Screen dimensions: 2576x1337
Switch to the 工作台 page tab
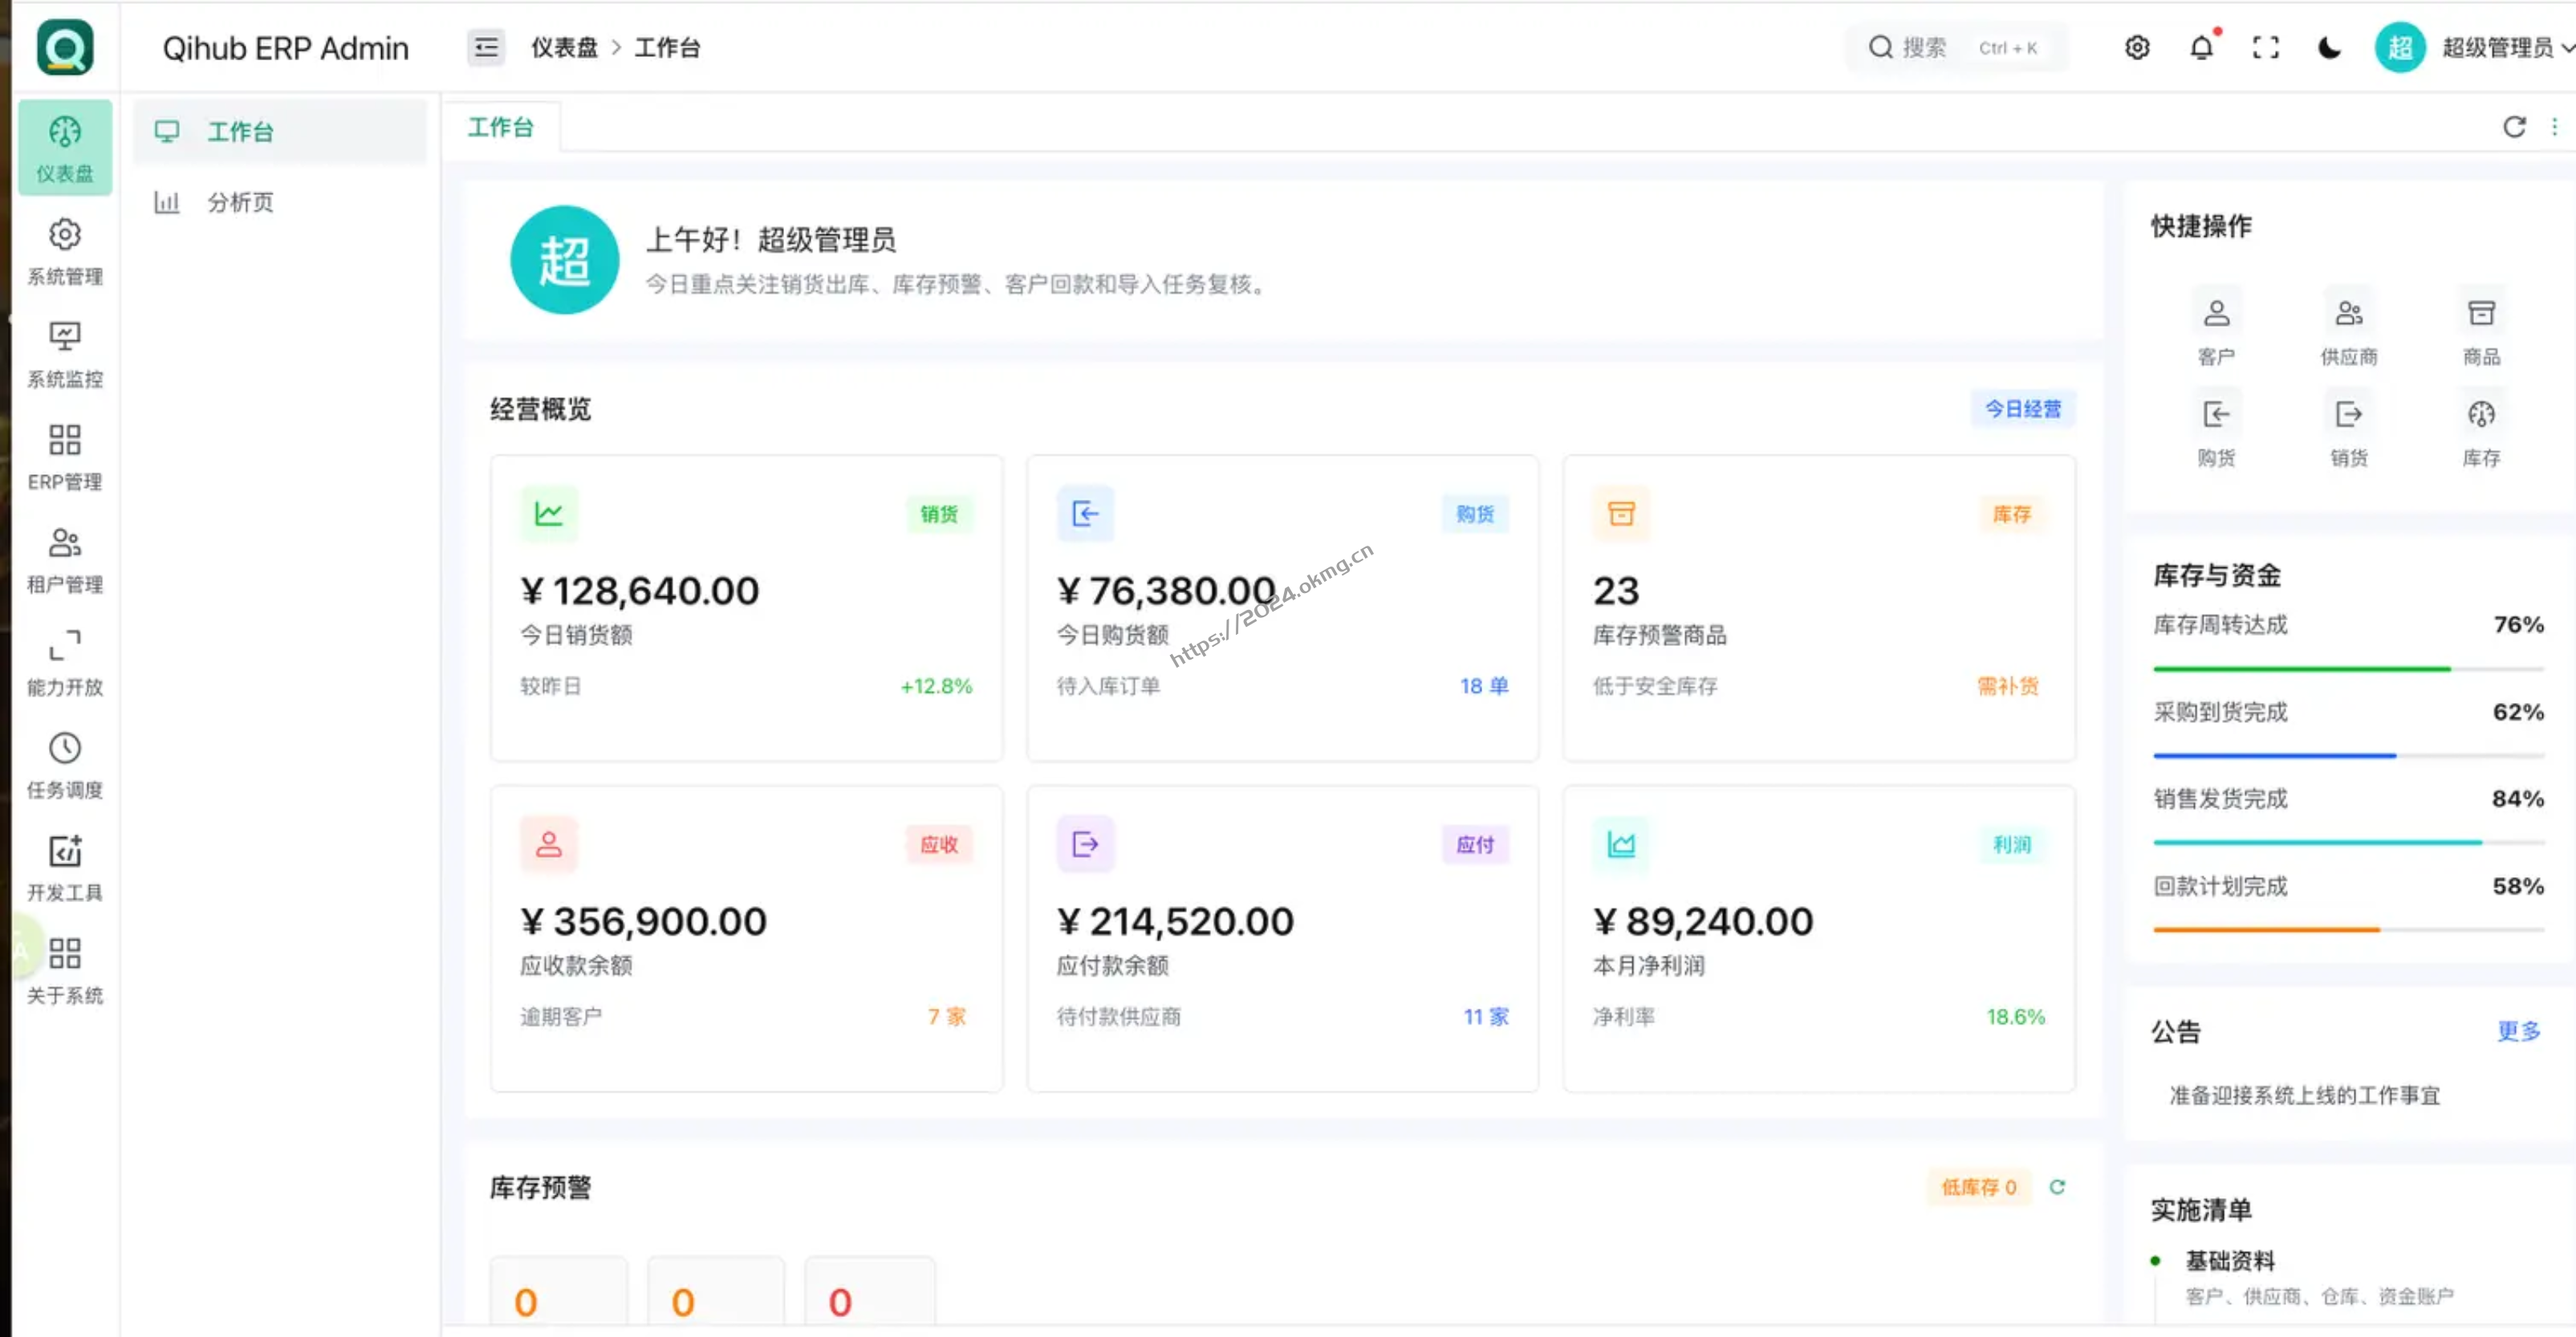pyautogui.click(x=501, y=127)
